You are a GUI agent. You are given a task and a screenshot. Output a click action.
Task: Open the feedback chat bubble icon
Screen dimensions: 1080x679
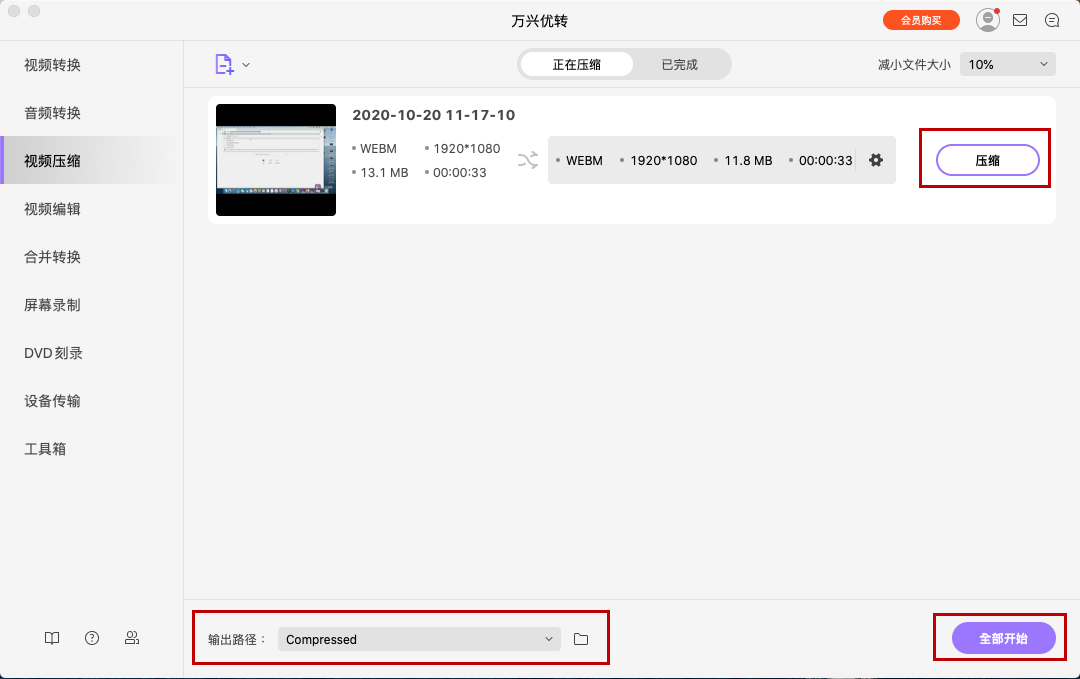(x=1052, y=19)
